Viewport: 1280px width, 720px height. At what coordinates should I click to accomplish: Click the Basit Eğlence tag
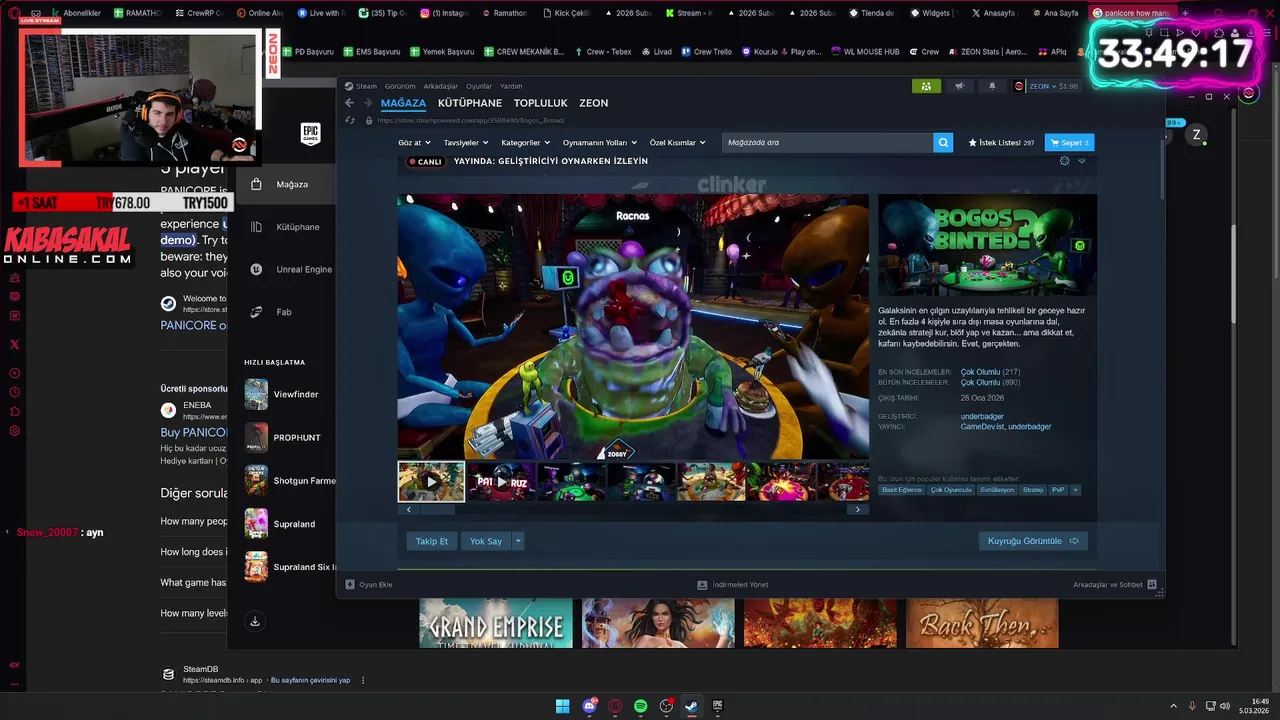click(x=902, y=490)
